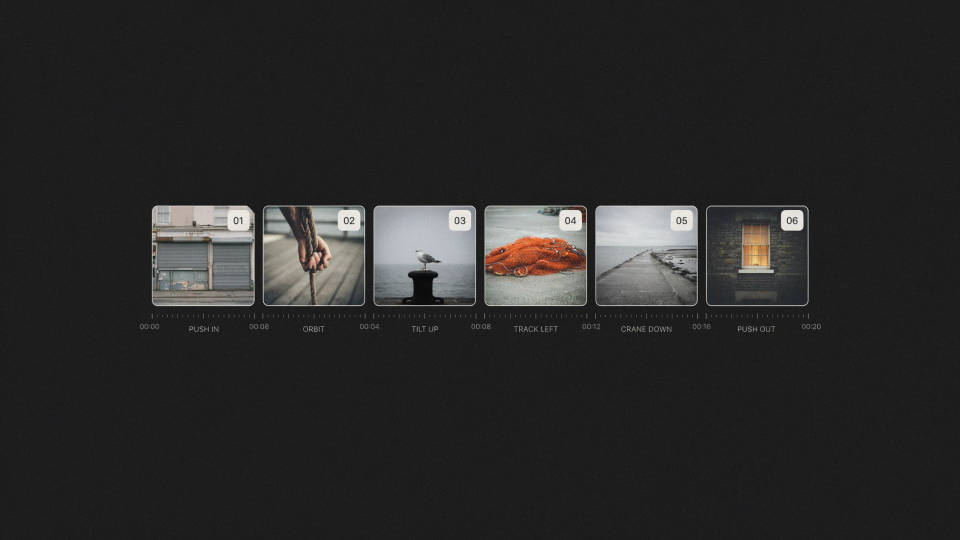Select the seagull on bollard thumbnail
The width and height of the screenshot is (960, 540).
[x=425, y=255]
